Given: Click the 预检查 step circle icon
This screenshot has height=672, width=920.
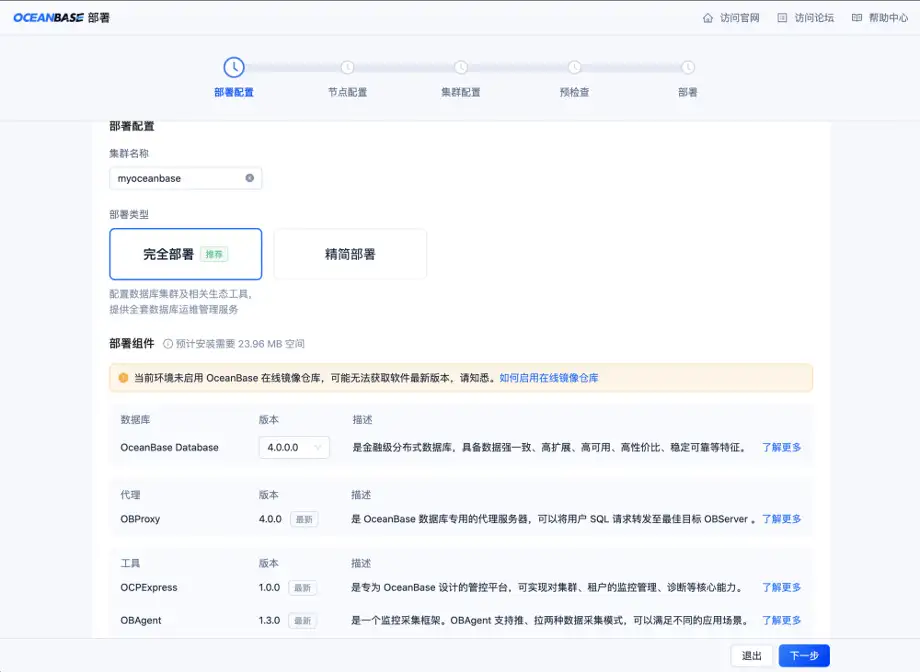Looking at the screenshot, I should point(574,68).
